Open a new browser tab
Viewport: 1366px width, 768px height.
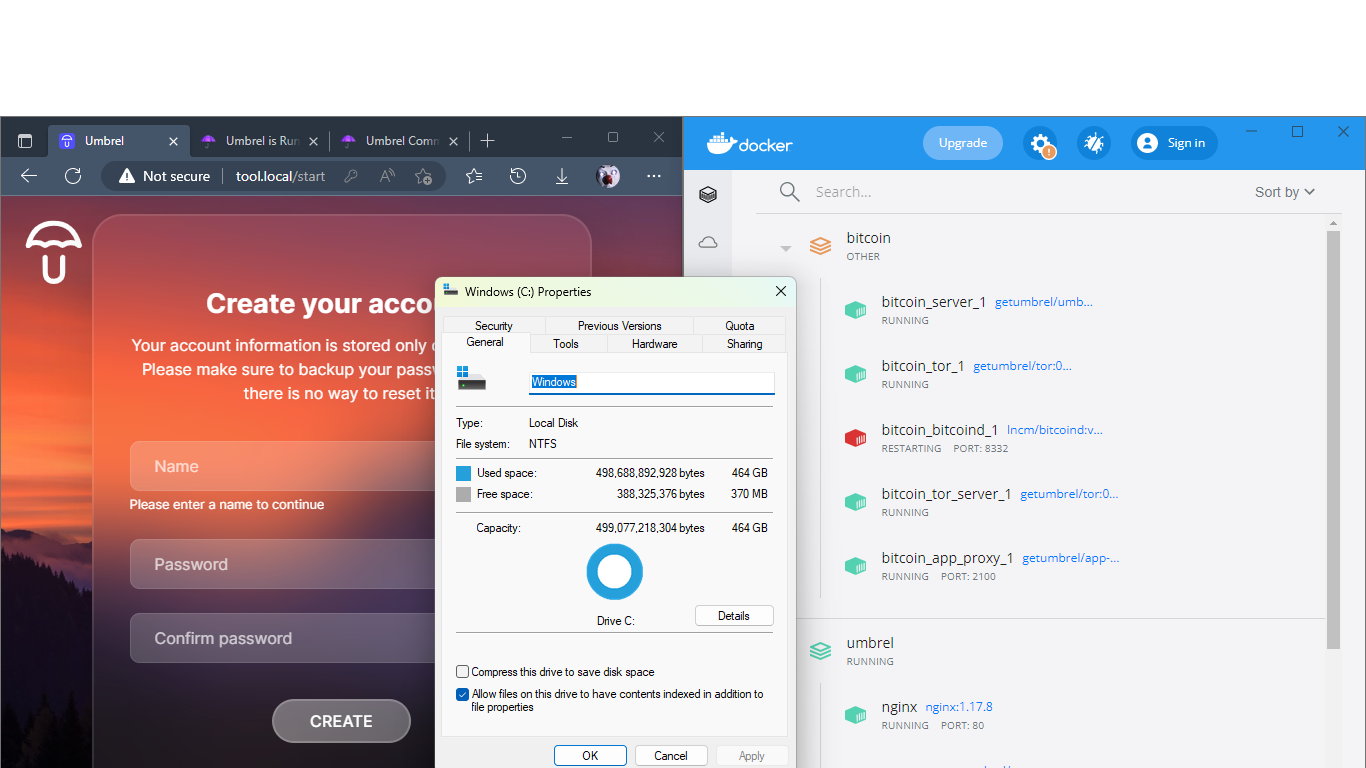click(x=487, y=141)
